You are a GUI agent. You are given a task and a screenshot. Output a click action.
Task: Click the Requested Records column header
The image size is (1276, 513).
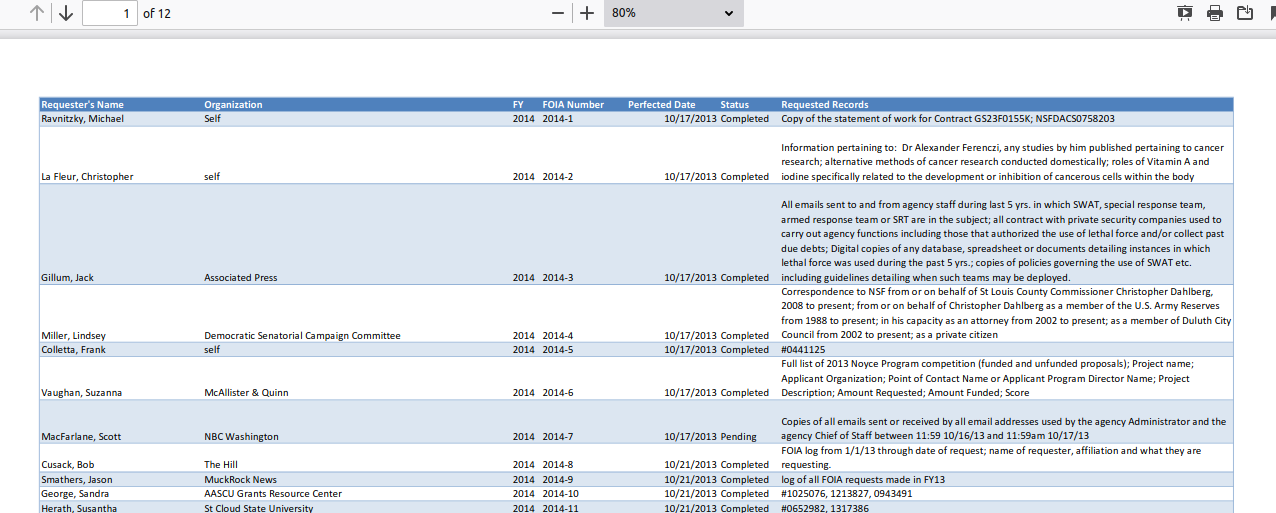(824, 105)
